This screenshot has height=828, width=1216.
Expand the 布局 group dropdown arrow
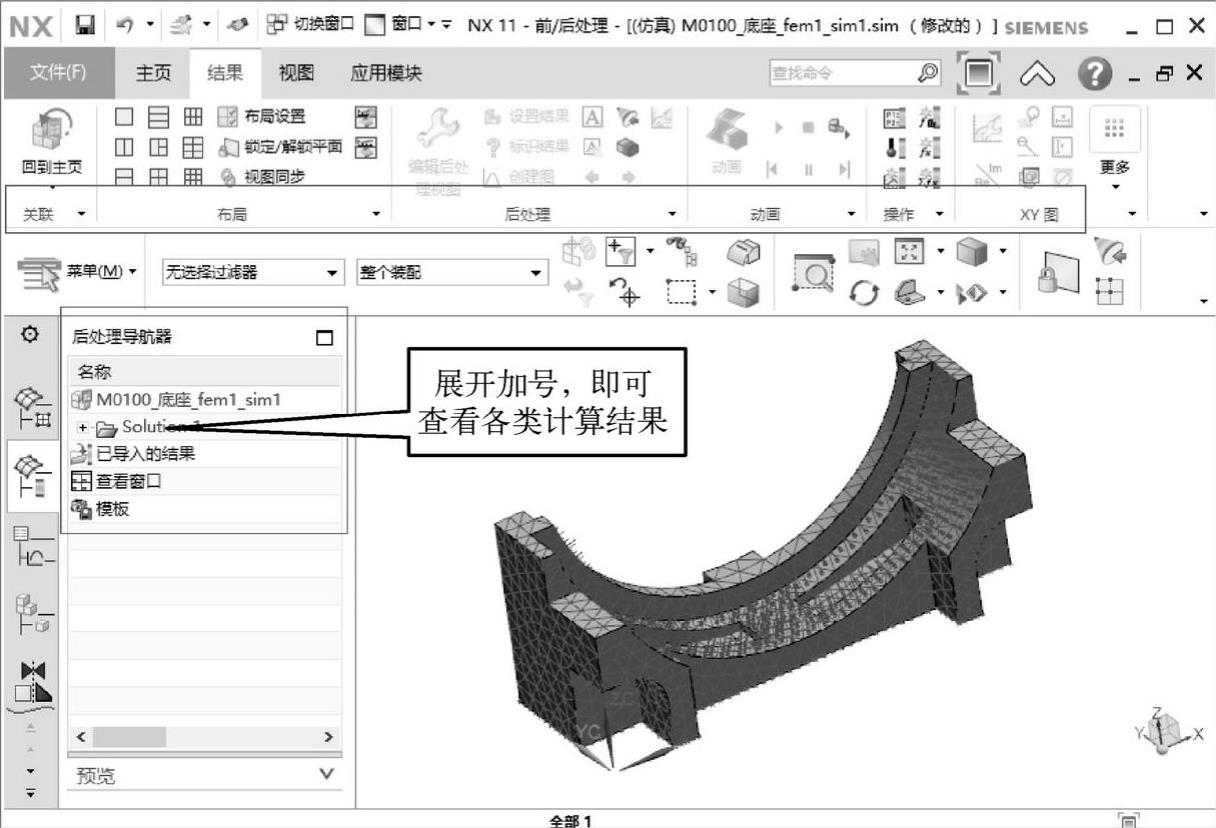pos(376,213)
